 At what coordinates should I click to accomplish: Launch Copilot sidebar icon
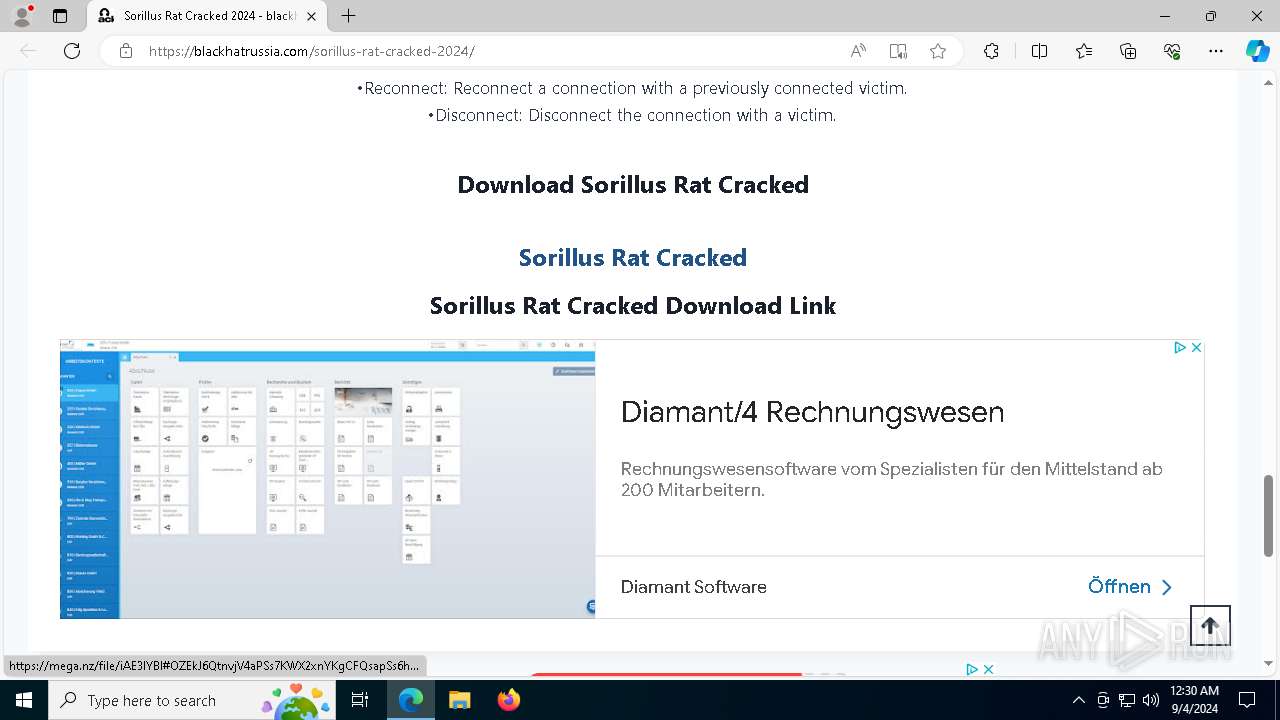(x=1257, y=51)
